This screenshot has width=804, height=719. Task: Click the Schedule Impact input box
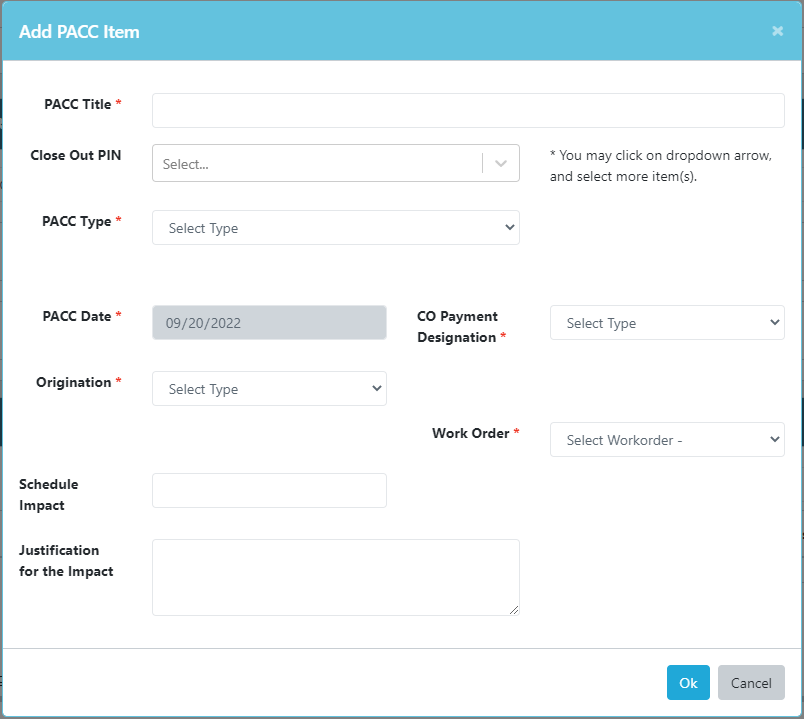click(x=269, y=490)
